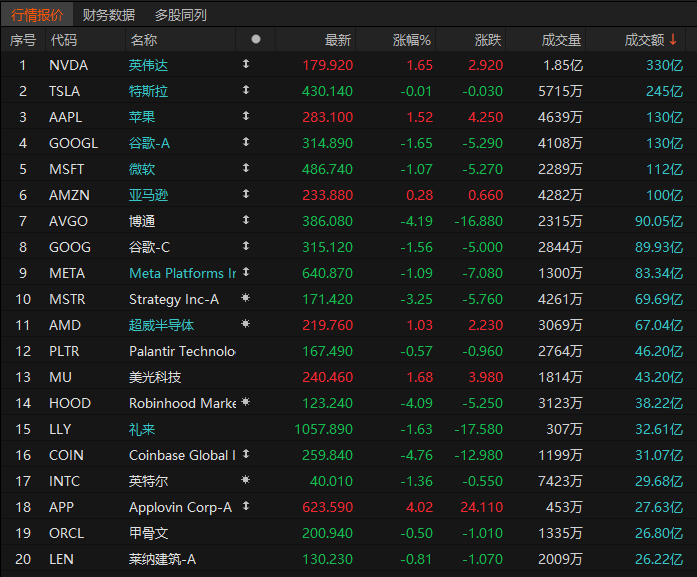
Task: Click the asterisk icon in MSTR row
Action: click(246, 299)
